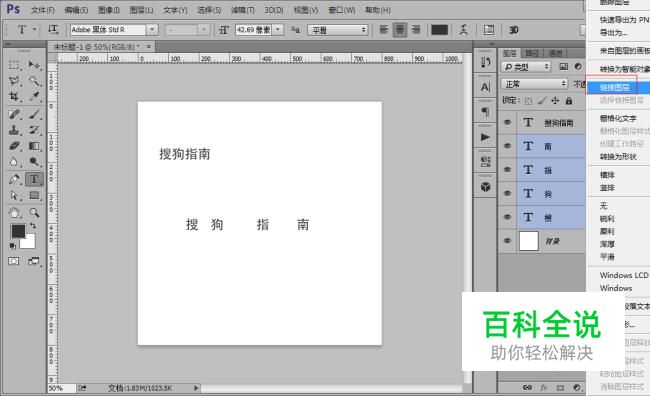Select the Crop tool
The image size is (650, 396).
coord(14,96)
